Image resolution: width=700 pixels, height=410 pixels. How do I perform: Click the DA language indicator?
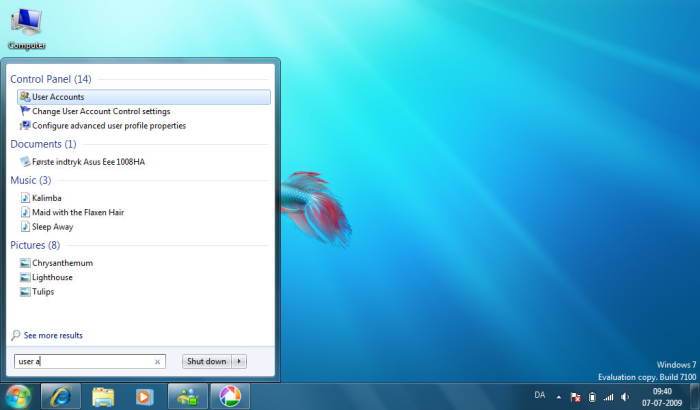[x=540, y=395]
